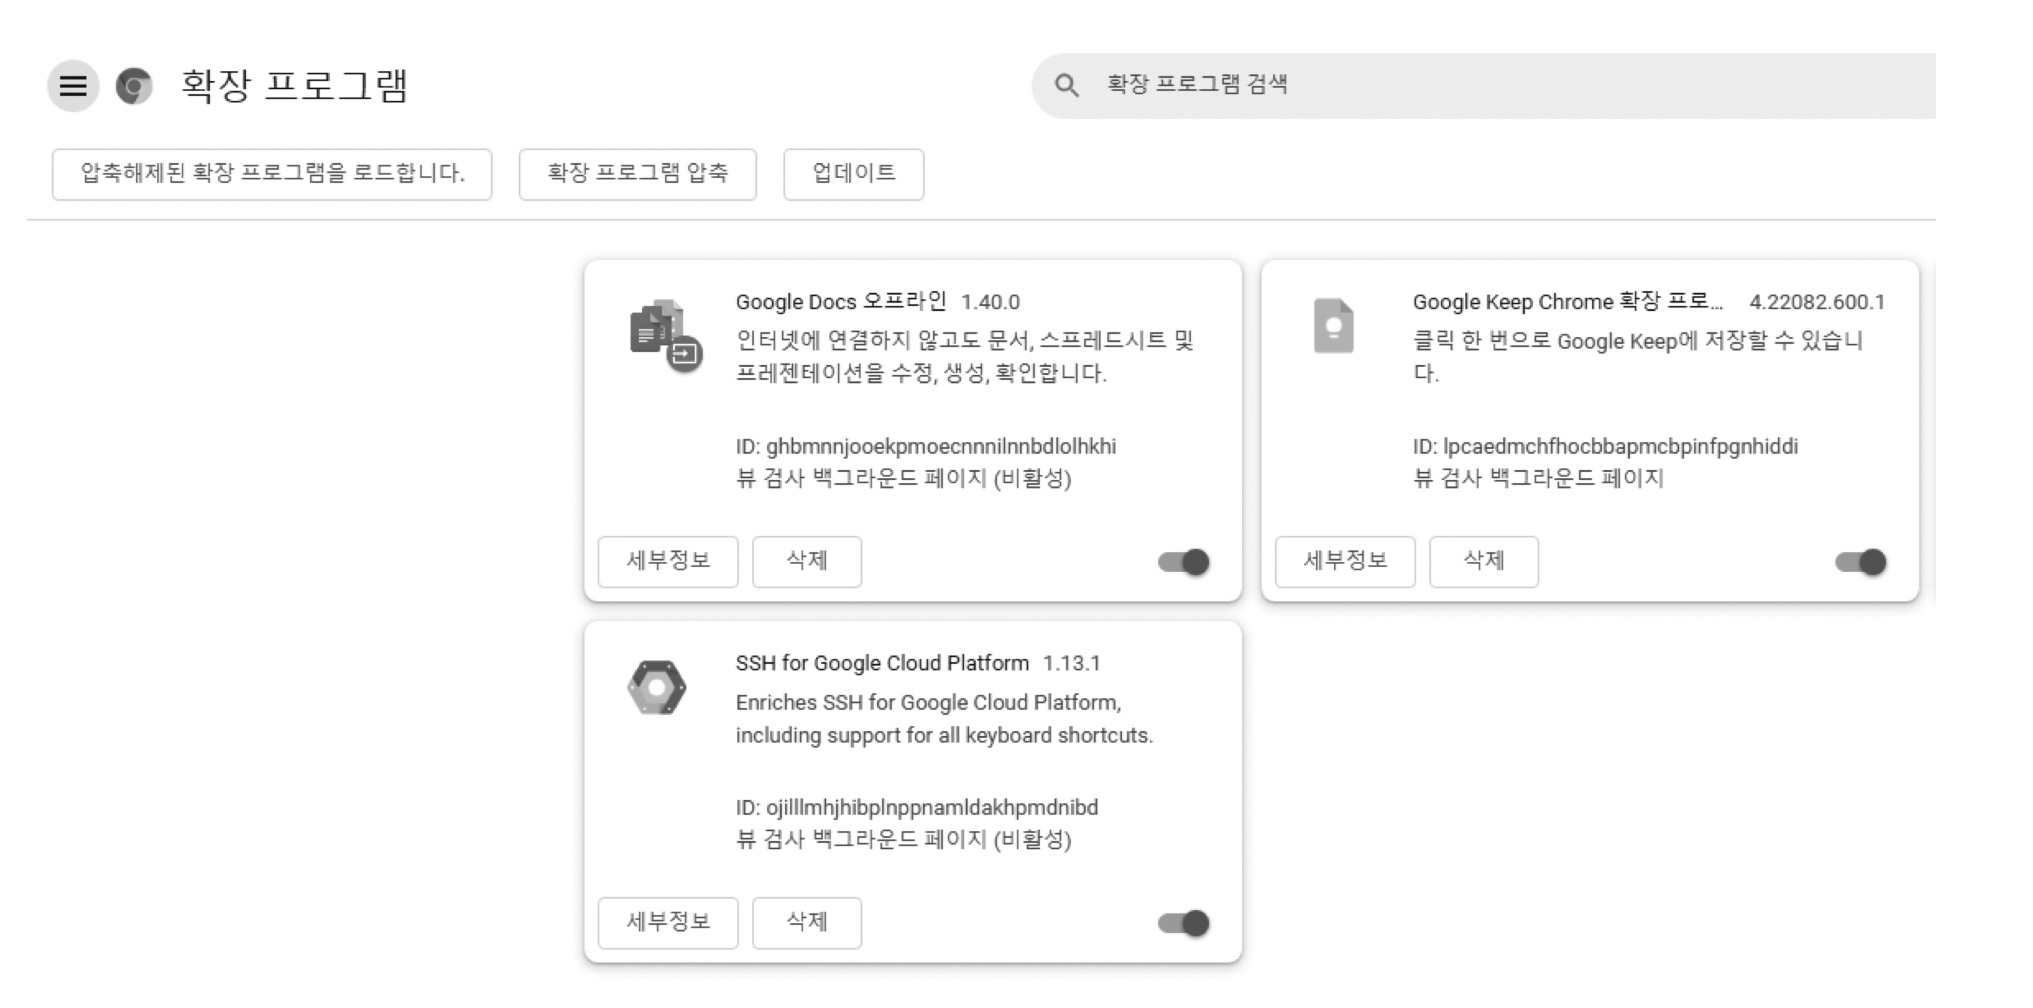Click the Chrome logo icon
2033x1008 pixels.
(134, 86)
